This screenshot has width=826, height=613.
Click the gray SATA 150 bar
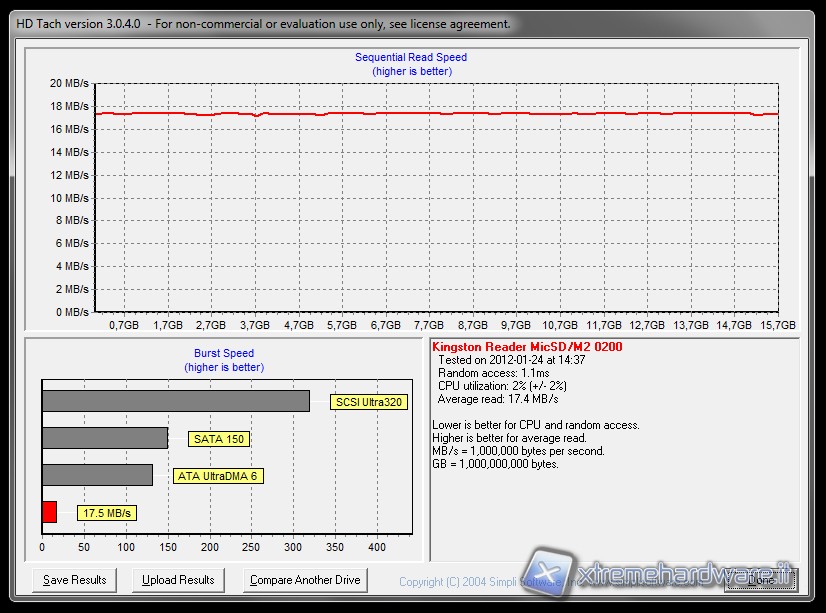[x=104, y=438]
